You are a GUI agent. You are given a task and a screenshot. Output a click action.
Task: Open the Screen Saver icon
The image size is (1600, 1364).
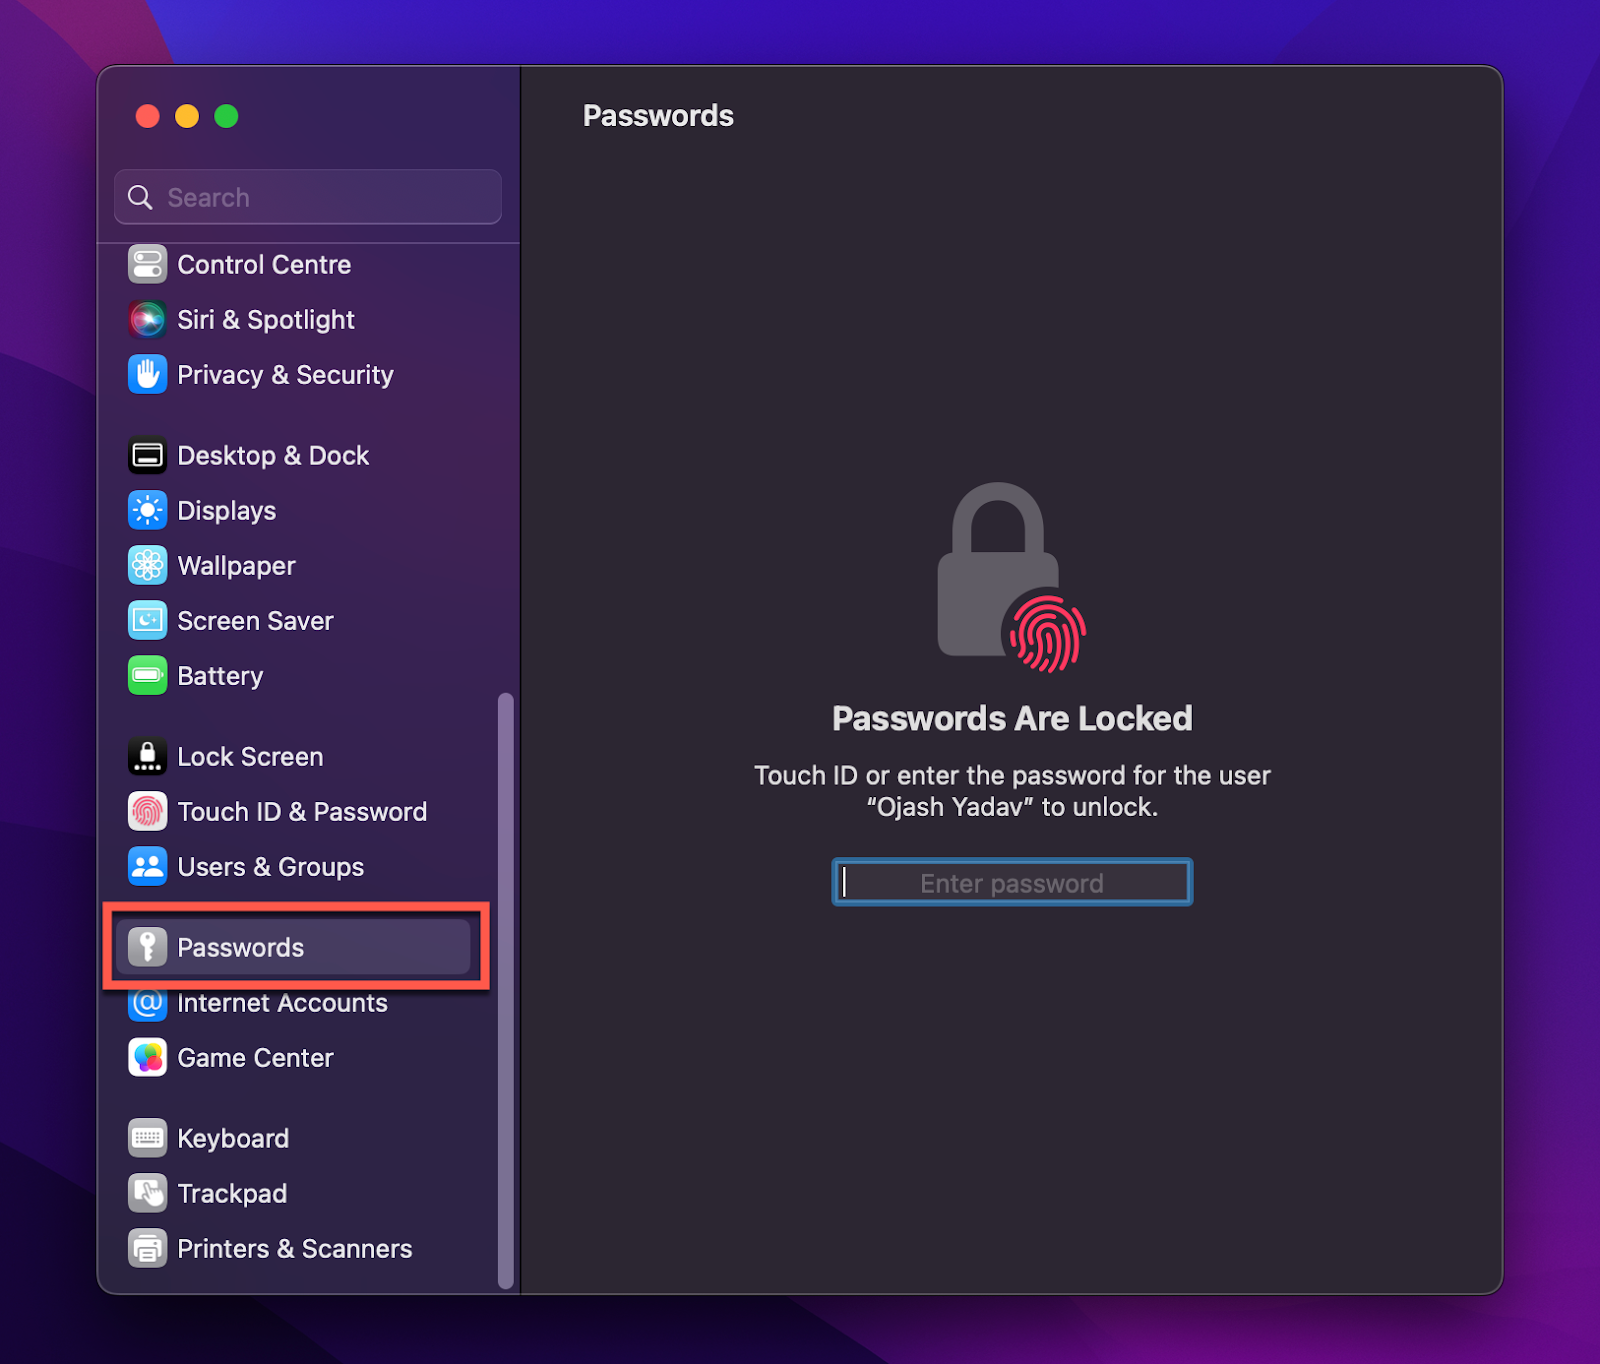pyautogui.click(x=147, y=621)
